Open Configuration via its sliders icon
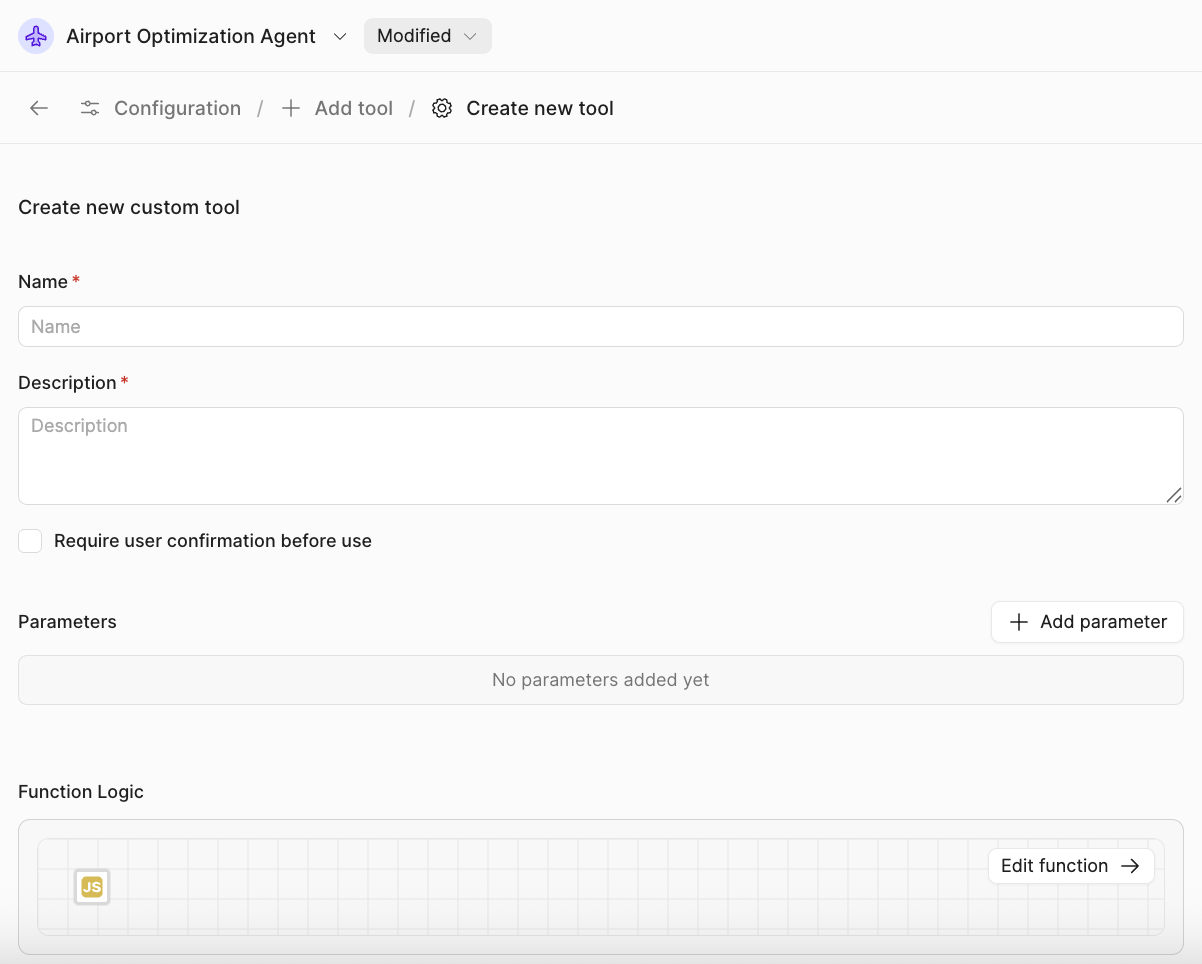The image size is (1202, 964). click(x=89, y=107)
